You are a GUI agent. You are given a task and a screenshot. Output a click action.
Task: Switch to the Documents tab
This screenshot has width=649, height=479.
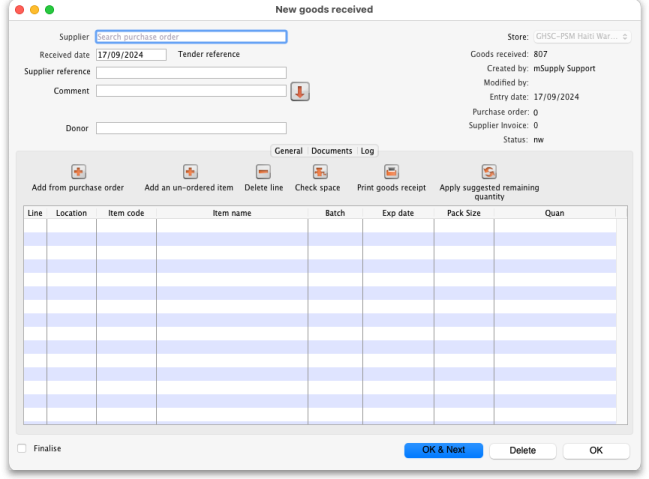click(x=331, y=151)
